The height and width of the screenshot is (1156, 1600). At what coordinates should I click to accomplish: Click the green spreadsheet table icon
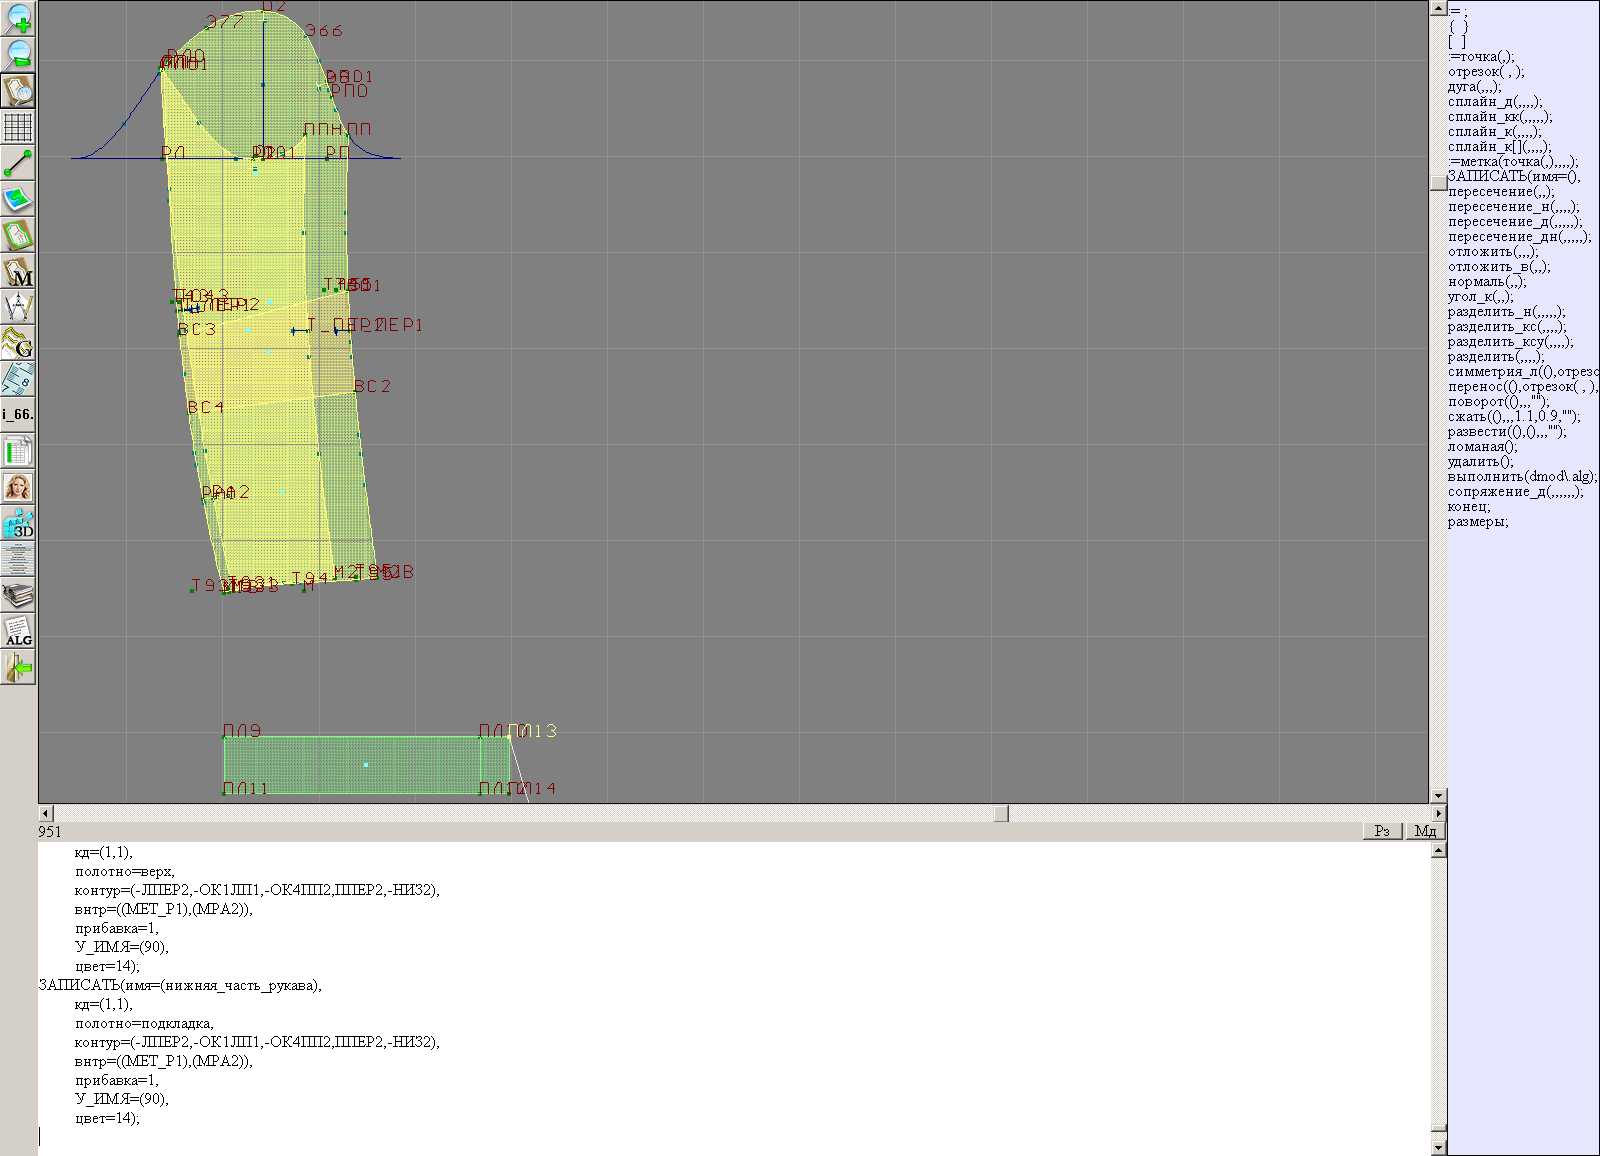pos(18,451)
